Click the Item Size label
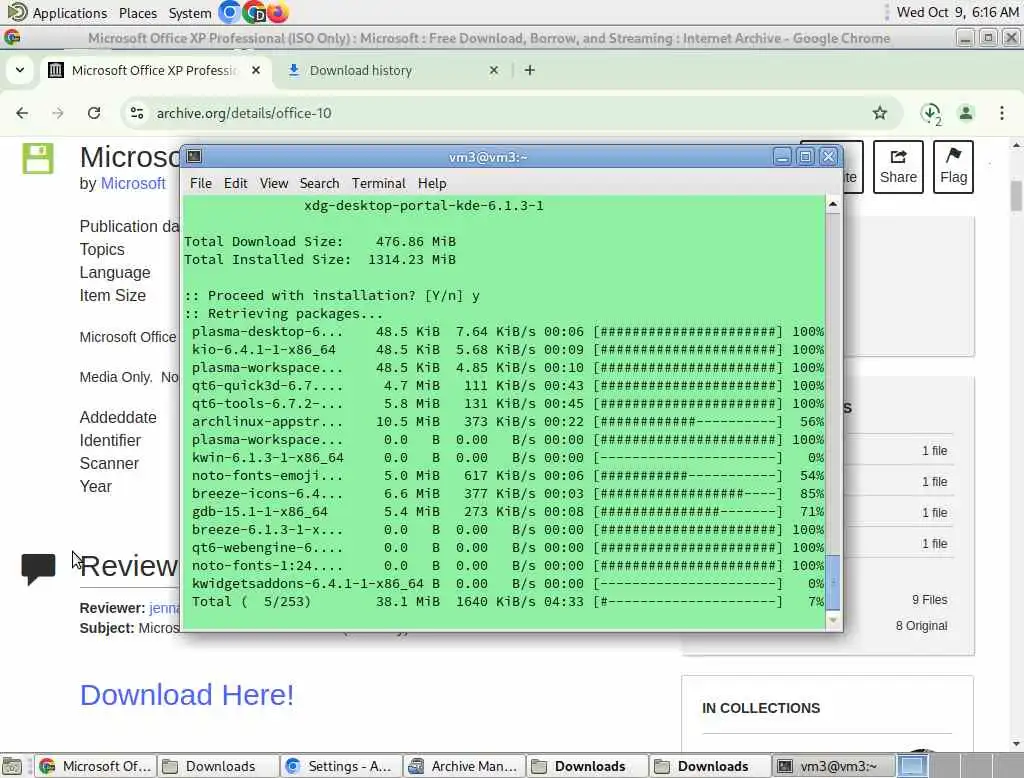Viewport: 1024px width, 778px height. (x=112, y=296)
